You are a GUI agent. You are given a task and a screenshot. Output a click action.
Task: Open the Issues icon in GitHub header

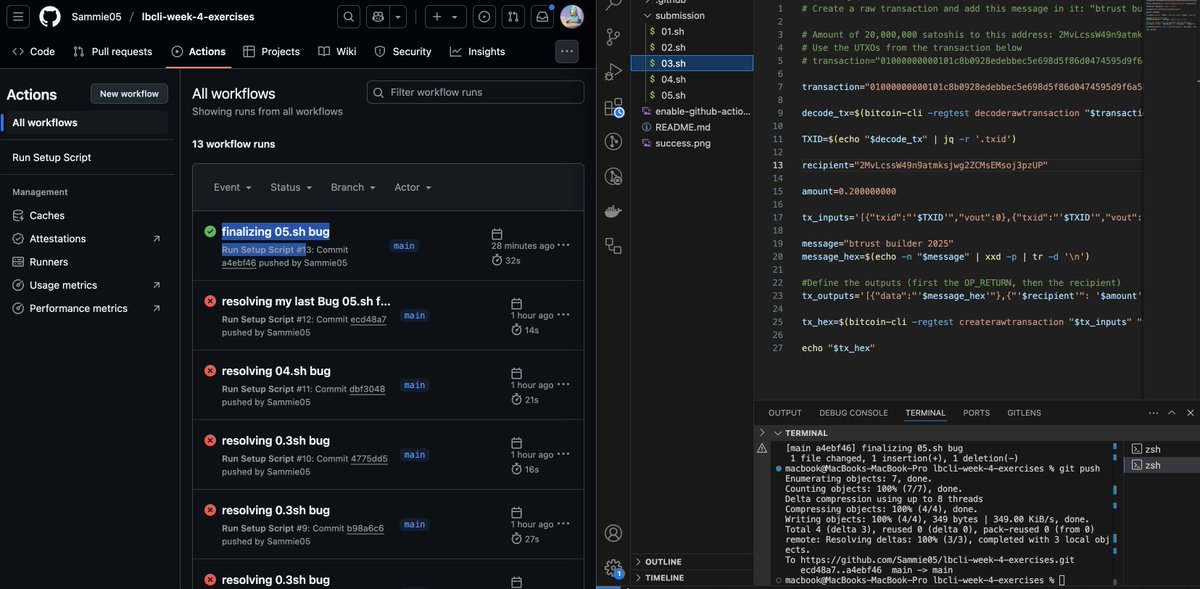pos(484,17)
